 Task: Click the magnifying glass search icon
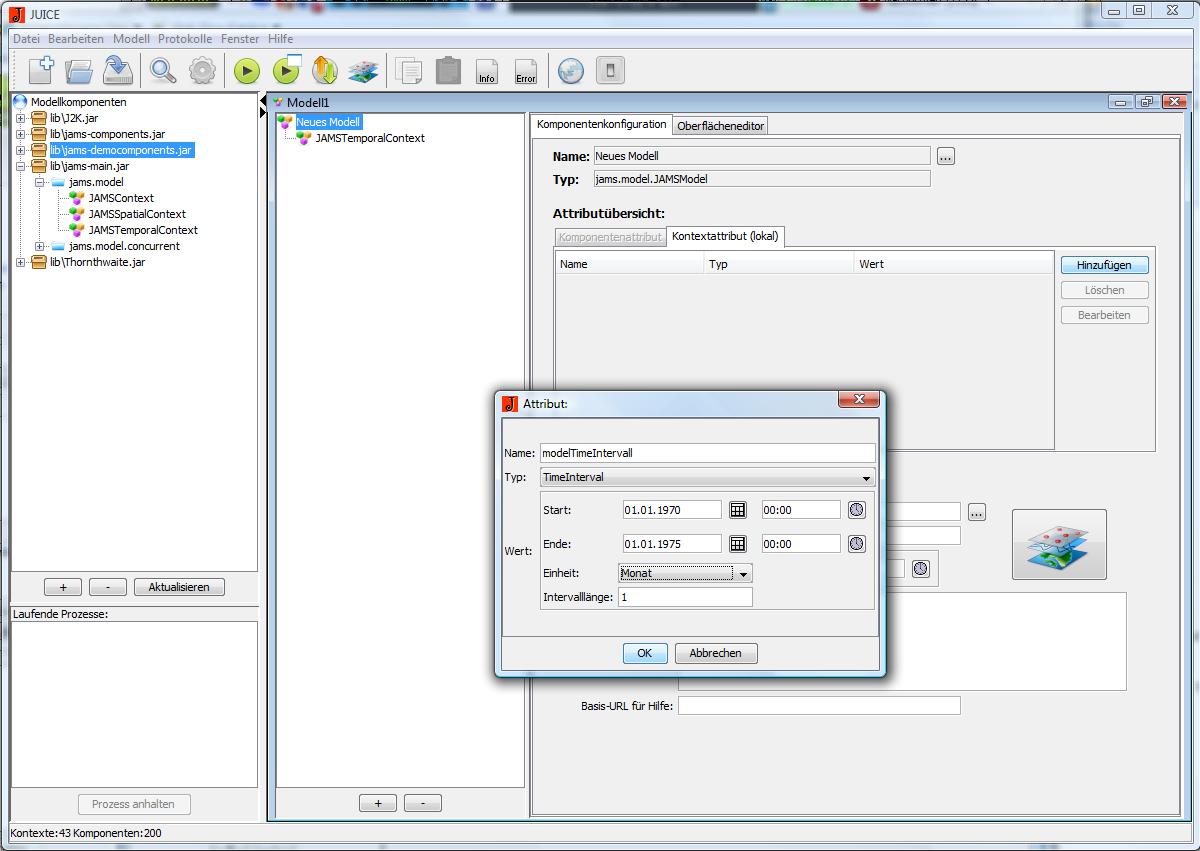coord(163,71)
